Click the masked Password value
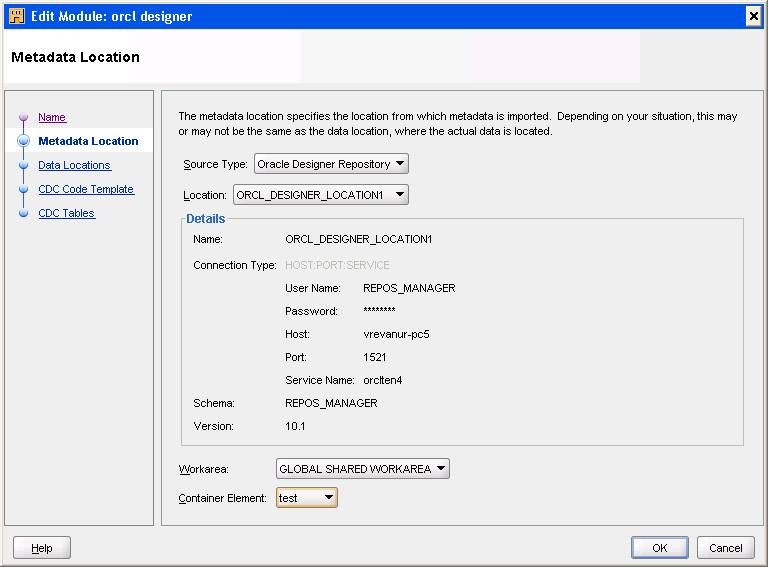Image resolution: width=768 pixels, height=567 pixels. point(380,311)
